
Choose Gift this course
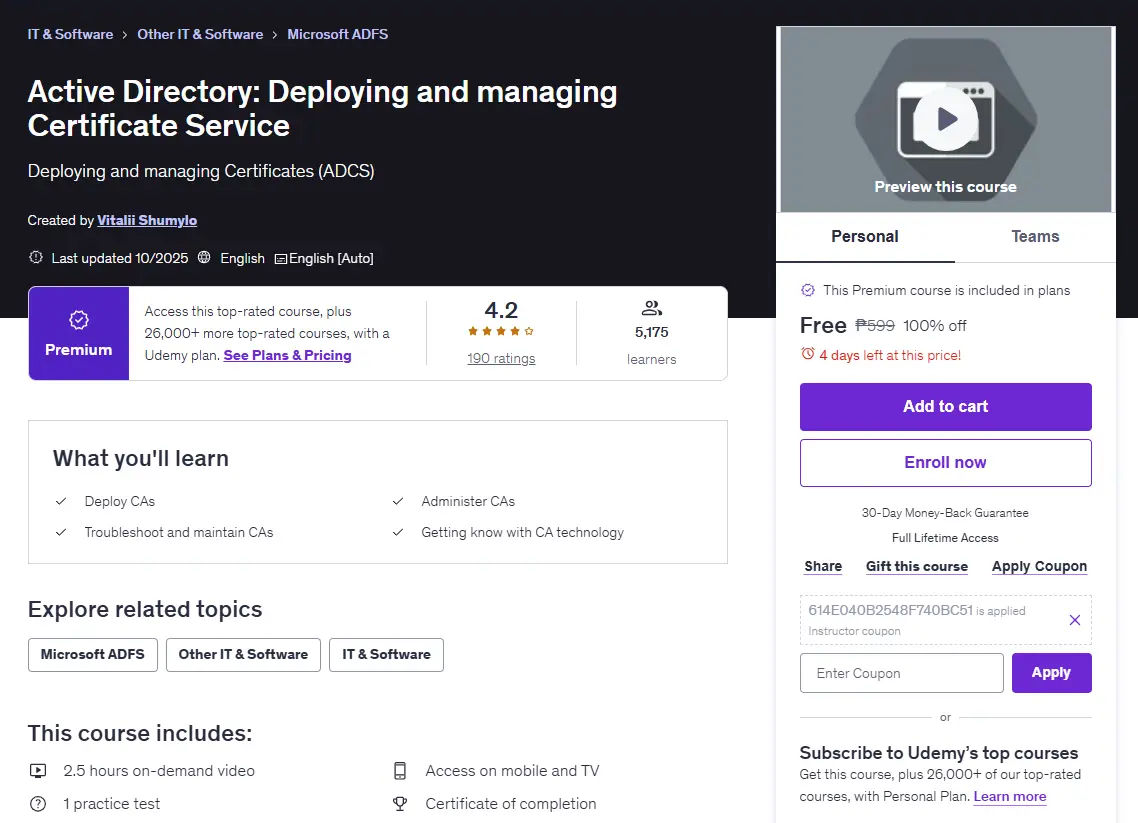point(917,566)
